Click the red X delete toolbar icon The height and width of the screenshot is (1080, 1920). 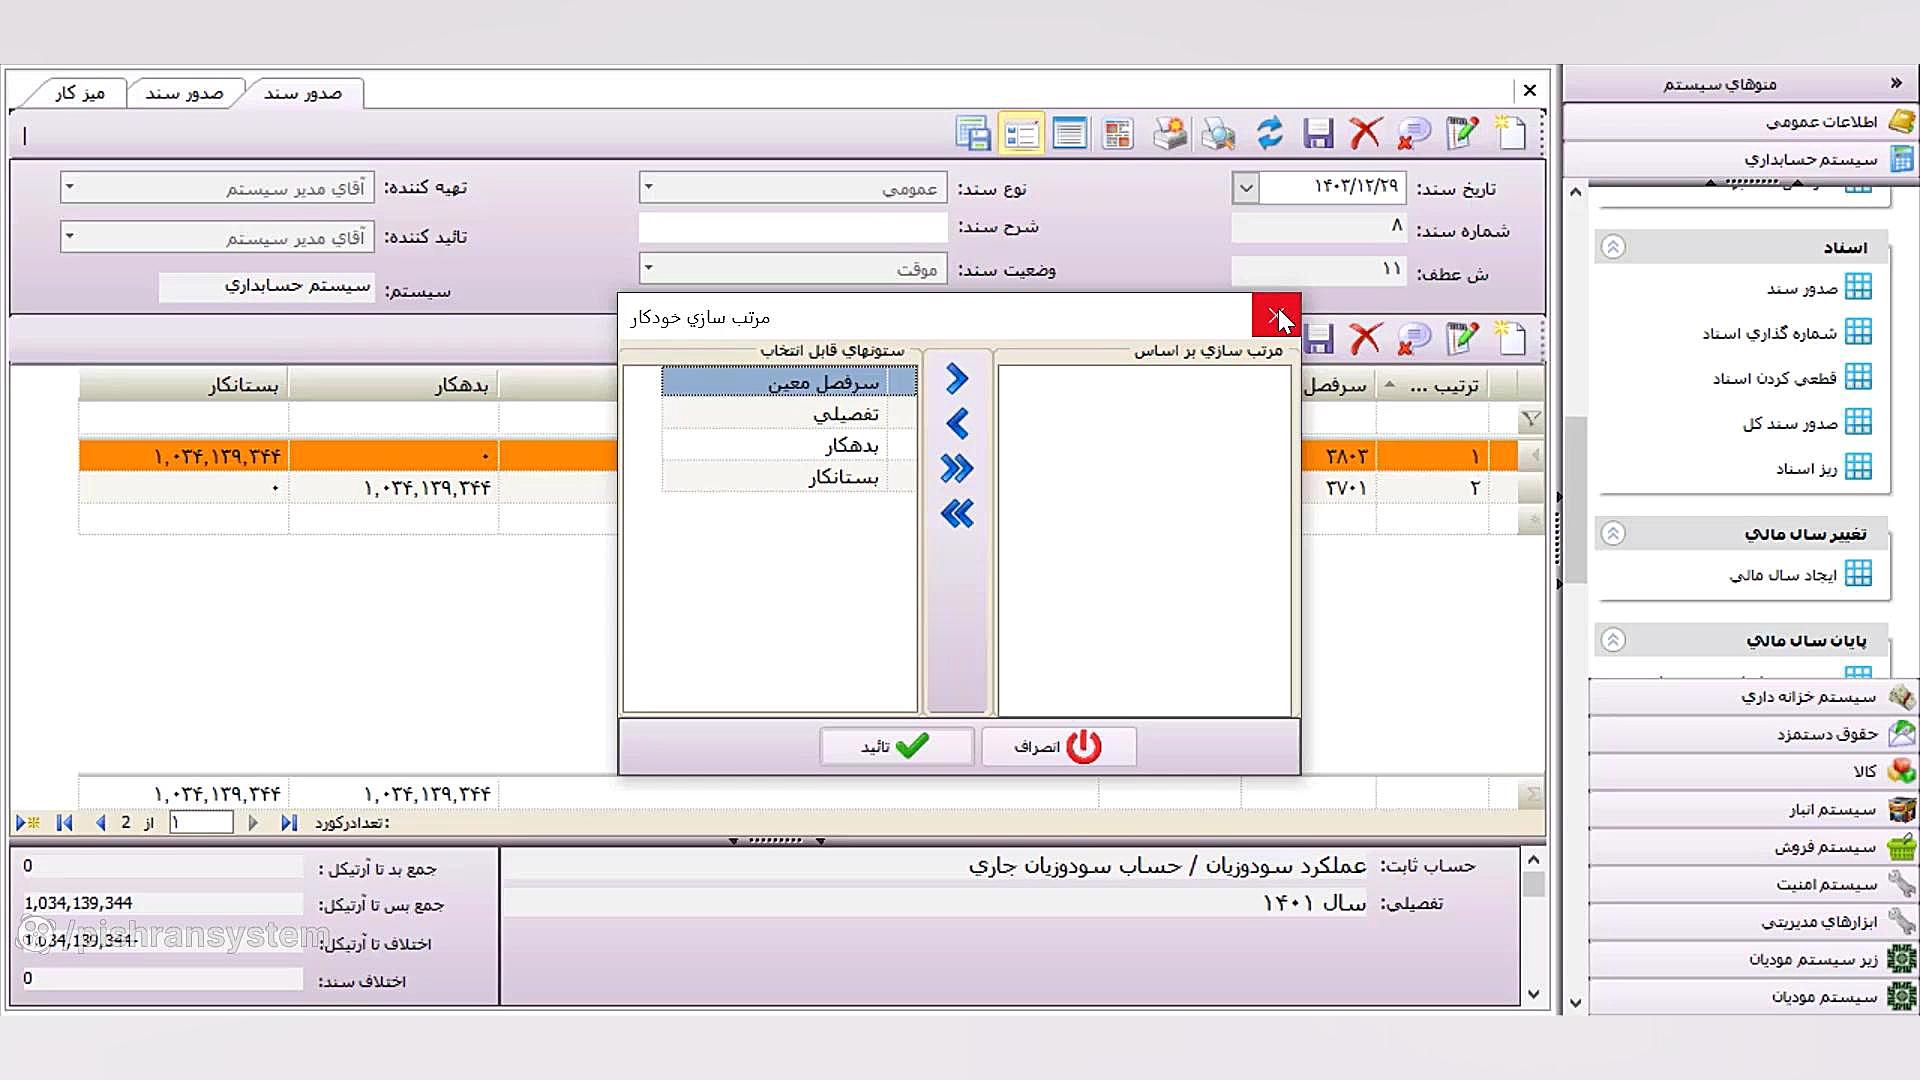pyautogui.click(x=1365, y=133)
